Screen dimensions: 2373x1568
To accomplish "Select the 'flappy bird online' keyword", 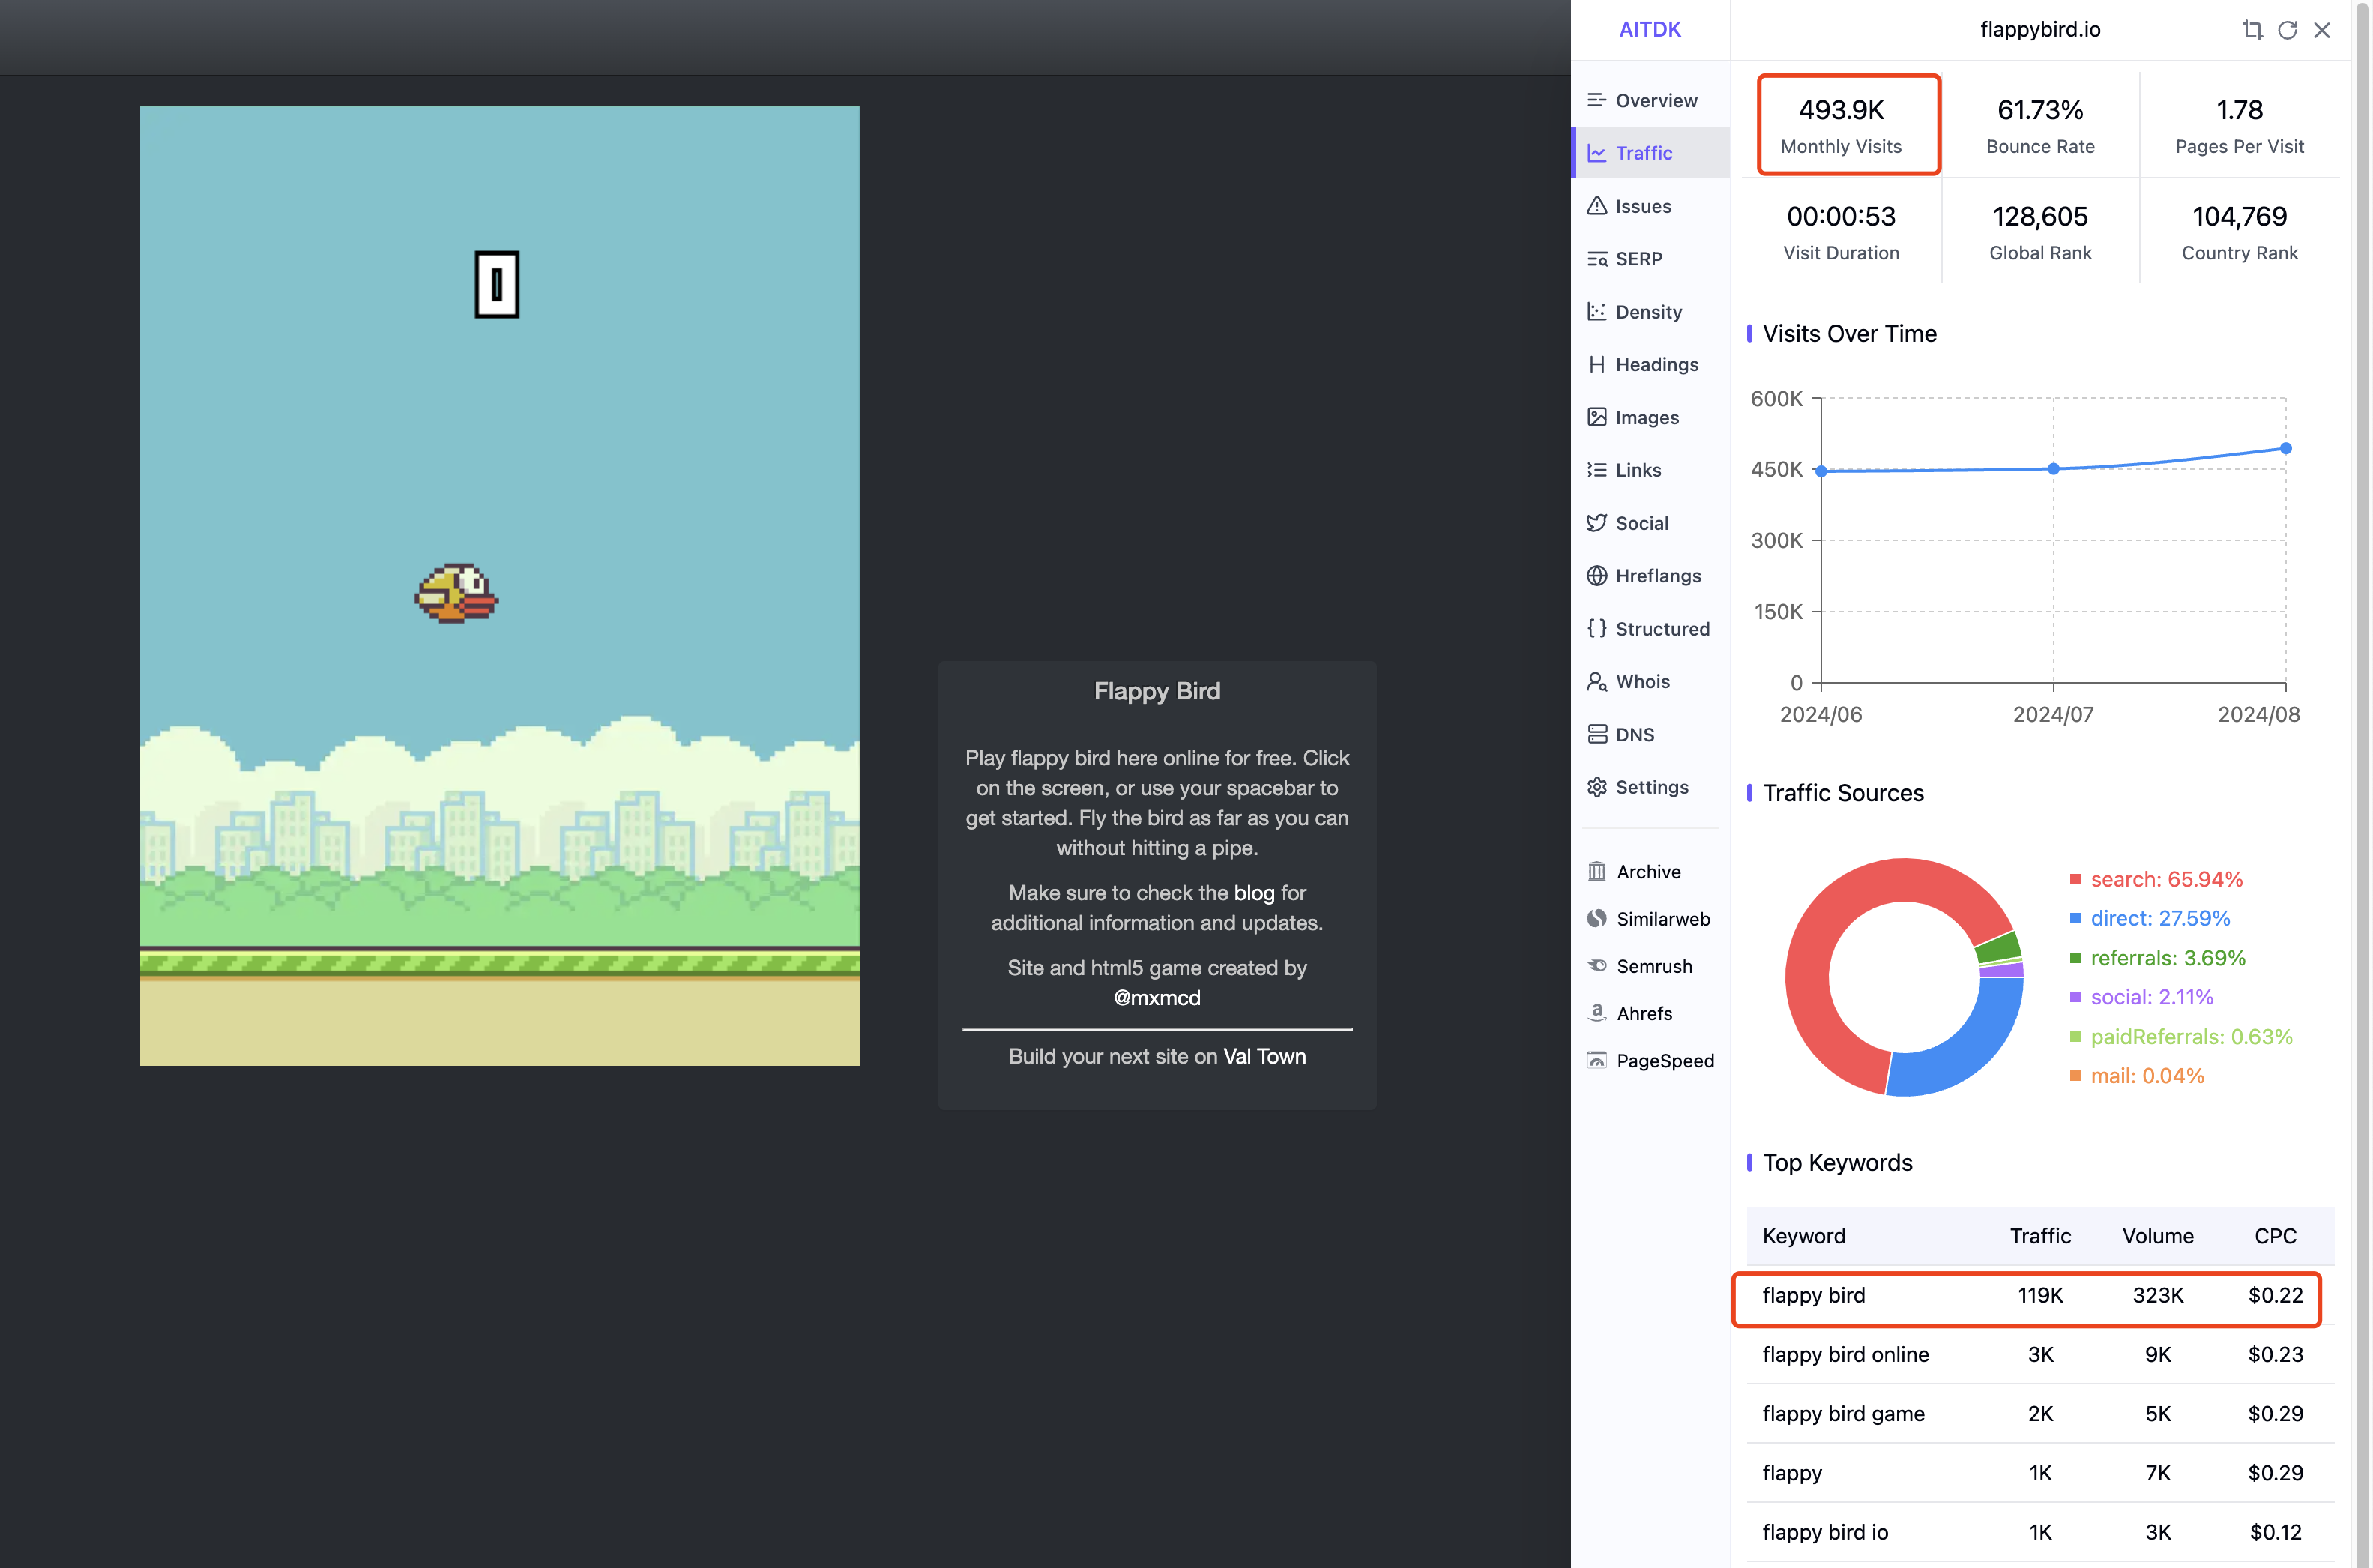I will [1846, 1355].
